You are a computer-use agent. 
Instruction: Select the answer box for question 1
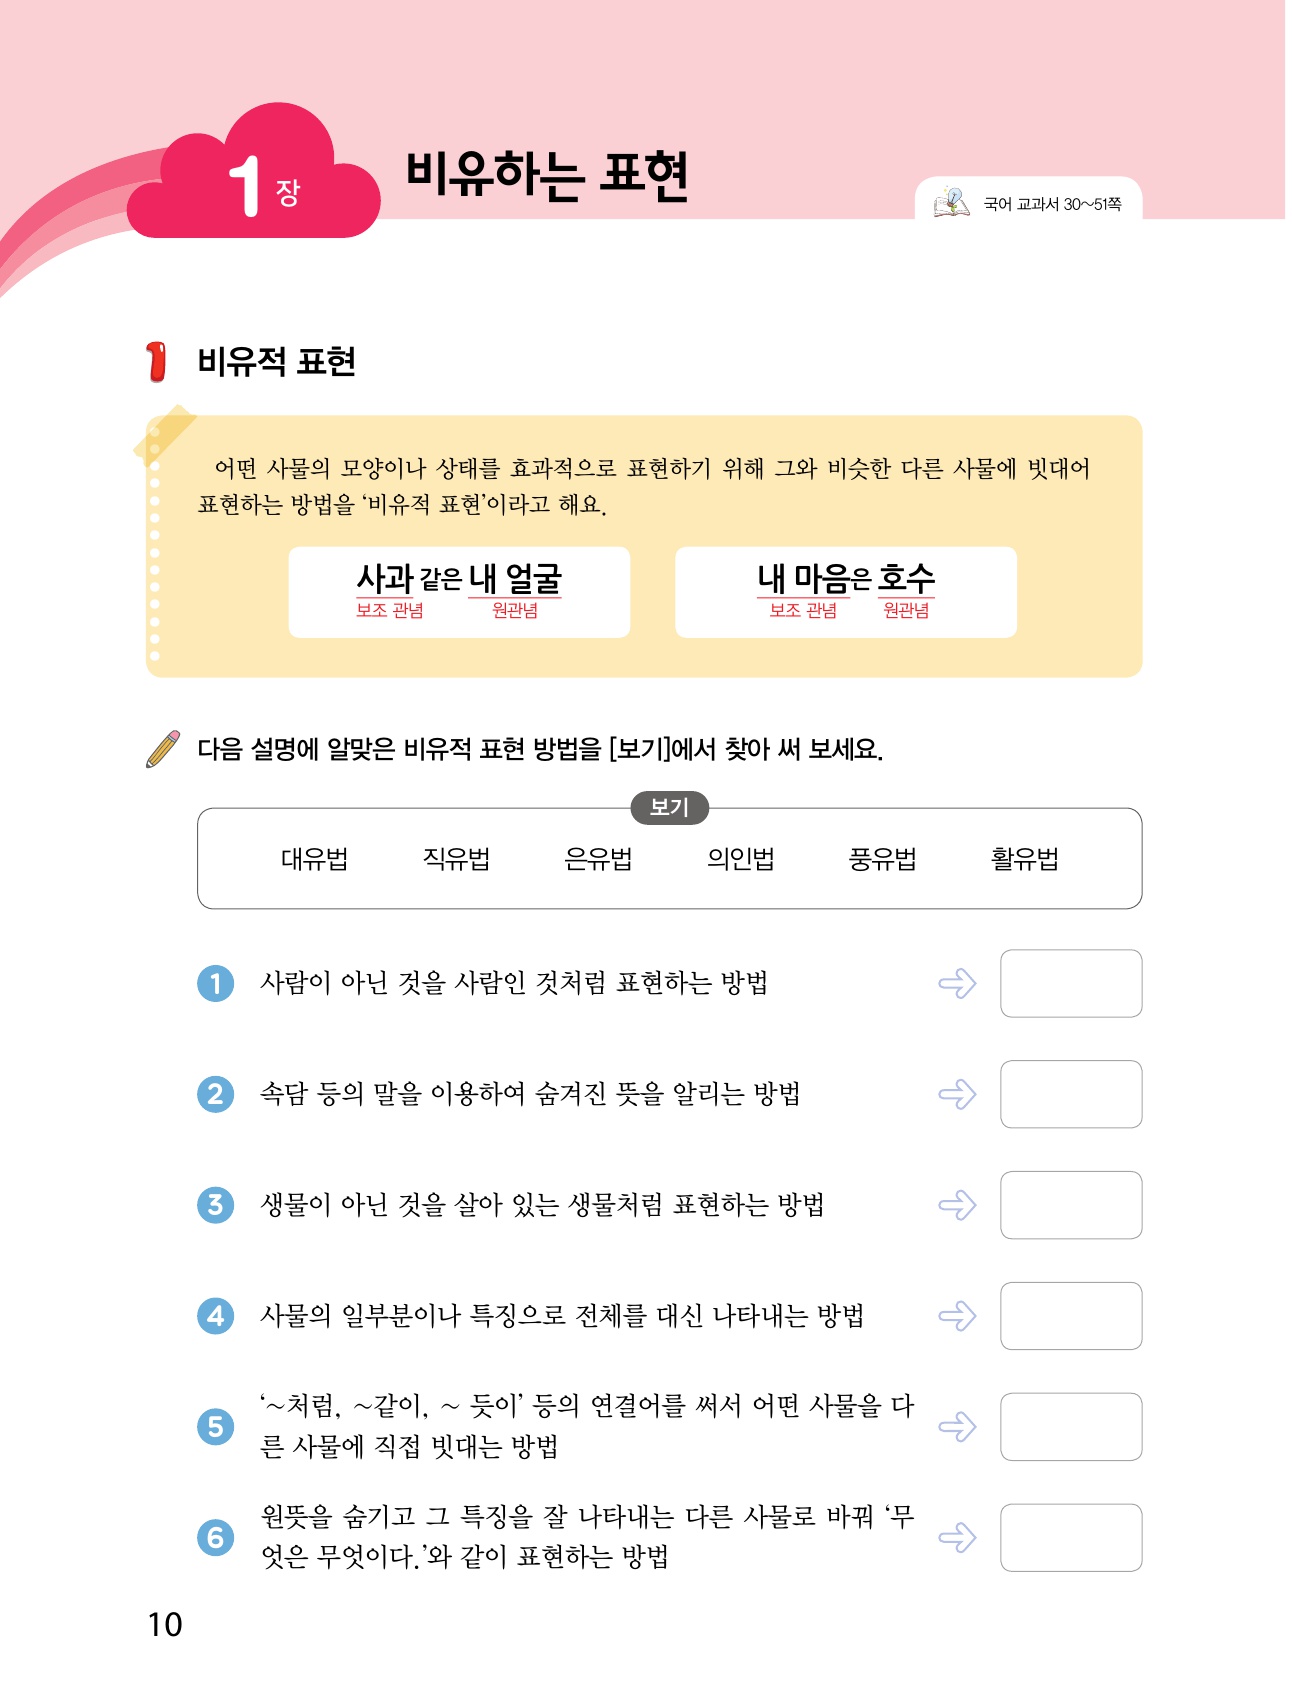point(1070,983)
